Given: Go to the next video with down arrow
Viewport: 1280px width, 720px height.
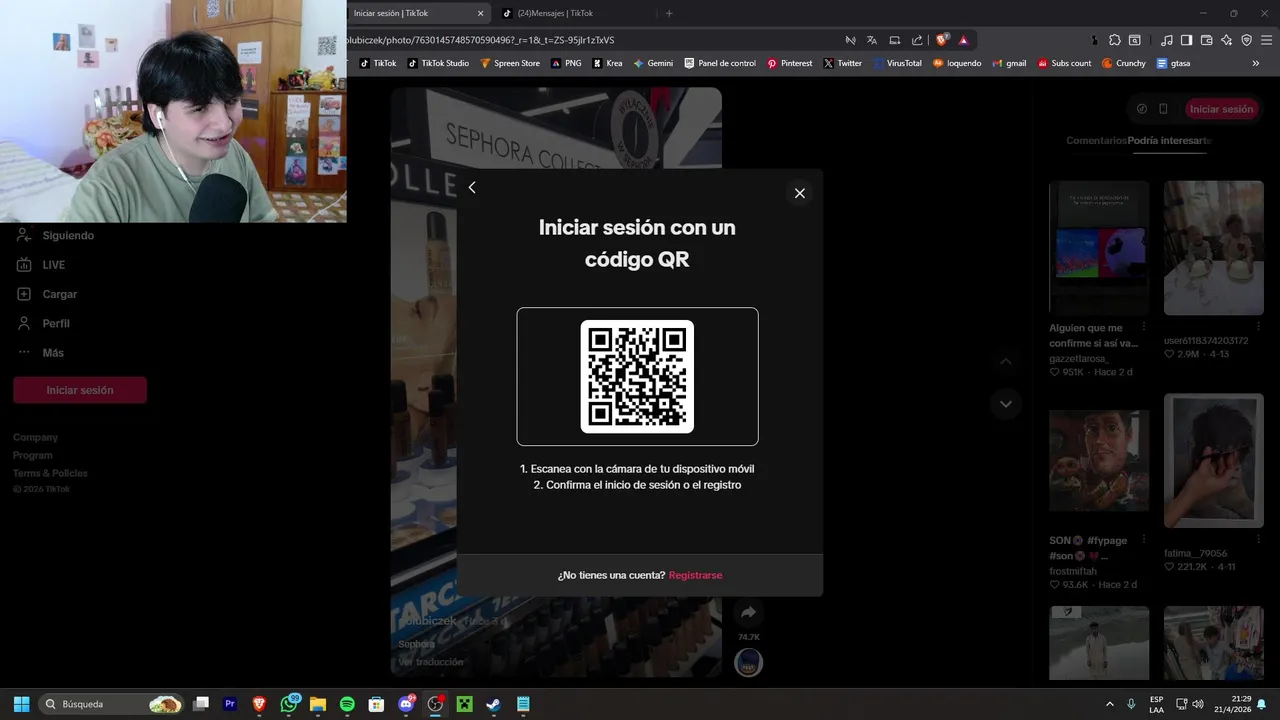Looking at the screenshot, I should coord(1006,404).
